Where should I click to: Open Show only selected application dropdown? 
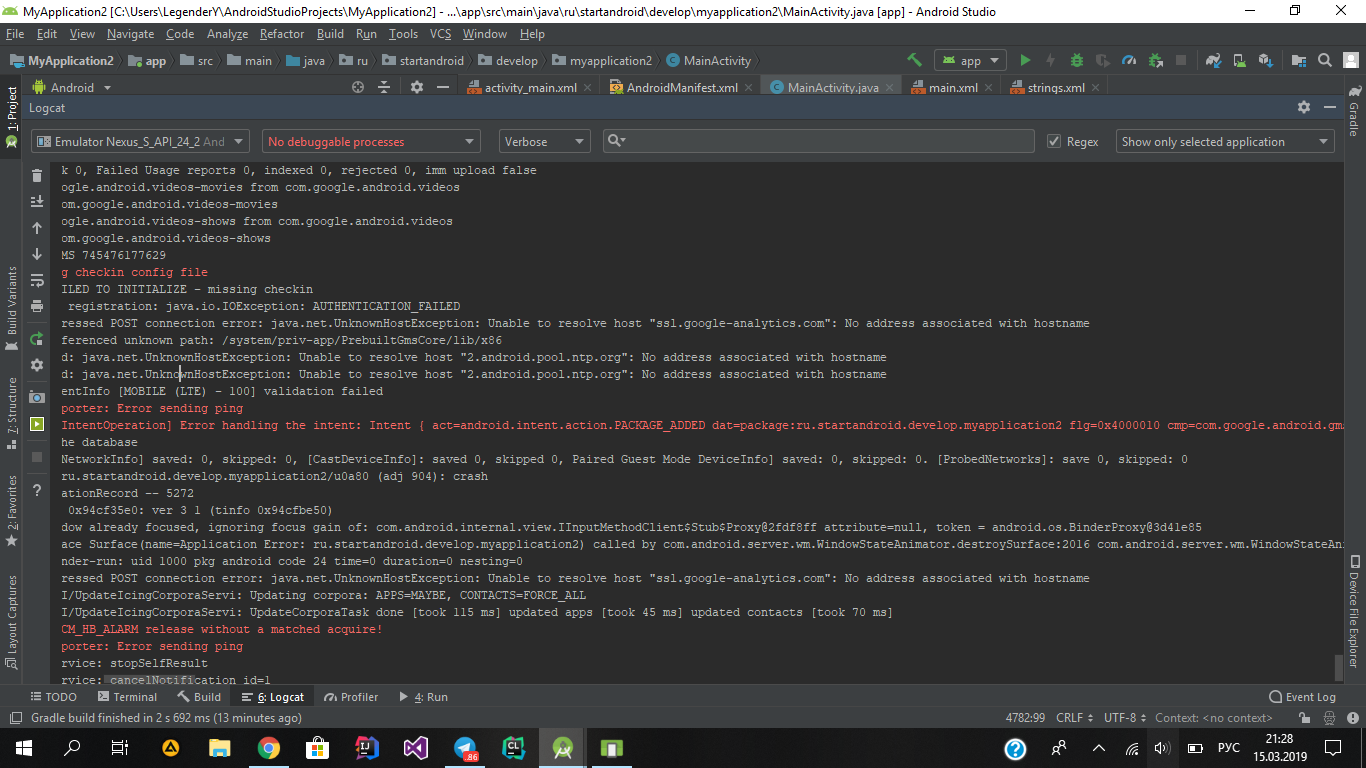pyautogui.click(x=1224, y=141)
